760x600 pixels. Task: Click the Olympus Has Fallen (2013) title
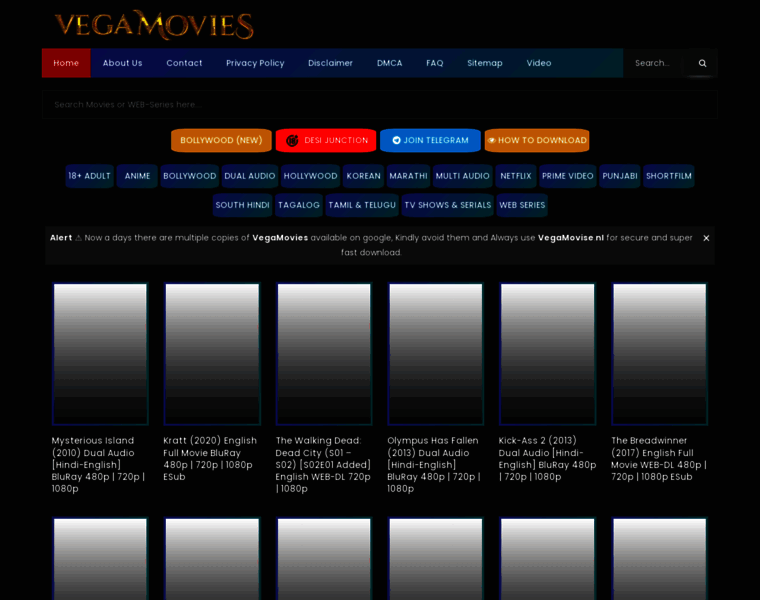click(x=434, y=464)
